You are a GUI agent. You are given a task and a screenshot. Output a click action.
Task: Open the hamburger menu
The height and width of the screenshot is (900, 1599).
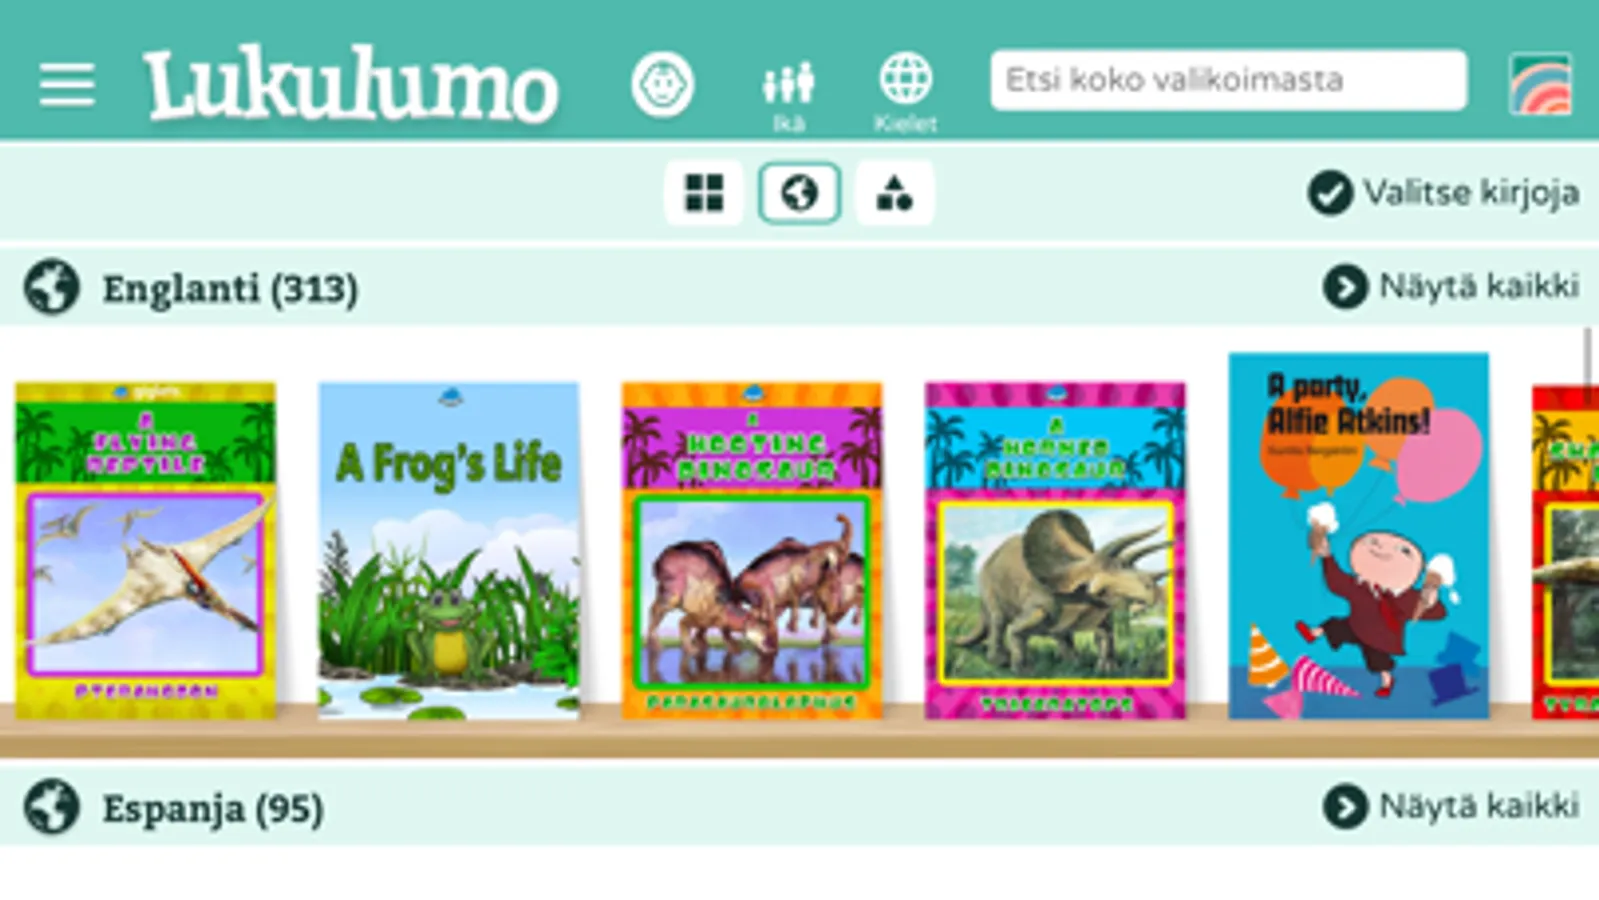click(67, 84)
